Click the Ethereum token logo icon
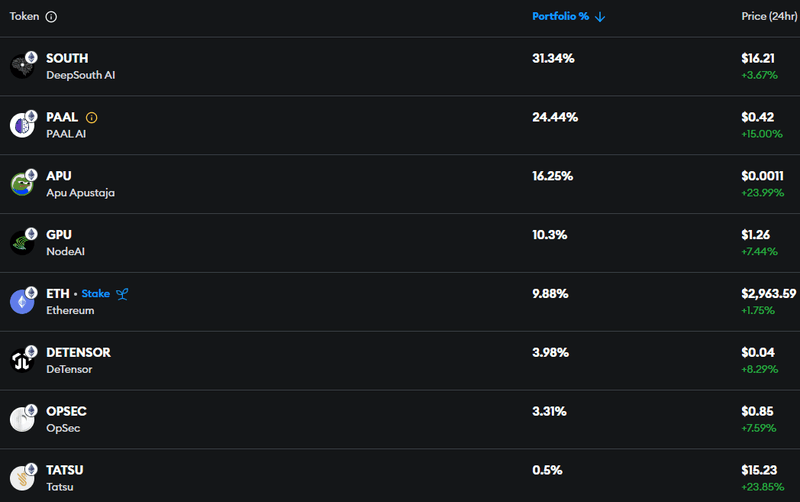 pyautogui.click(x=22, y=302)
